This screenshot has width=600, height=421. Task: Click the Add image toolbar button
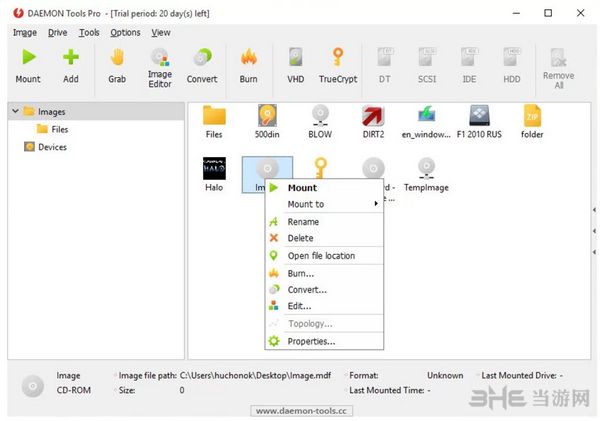71,67
